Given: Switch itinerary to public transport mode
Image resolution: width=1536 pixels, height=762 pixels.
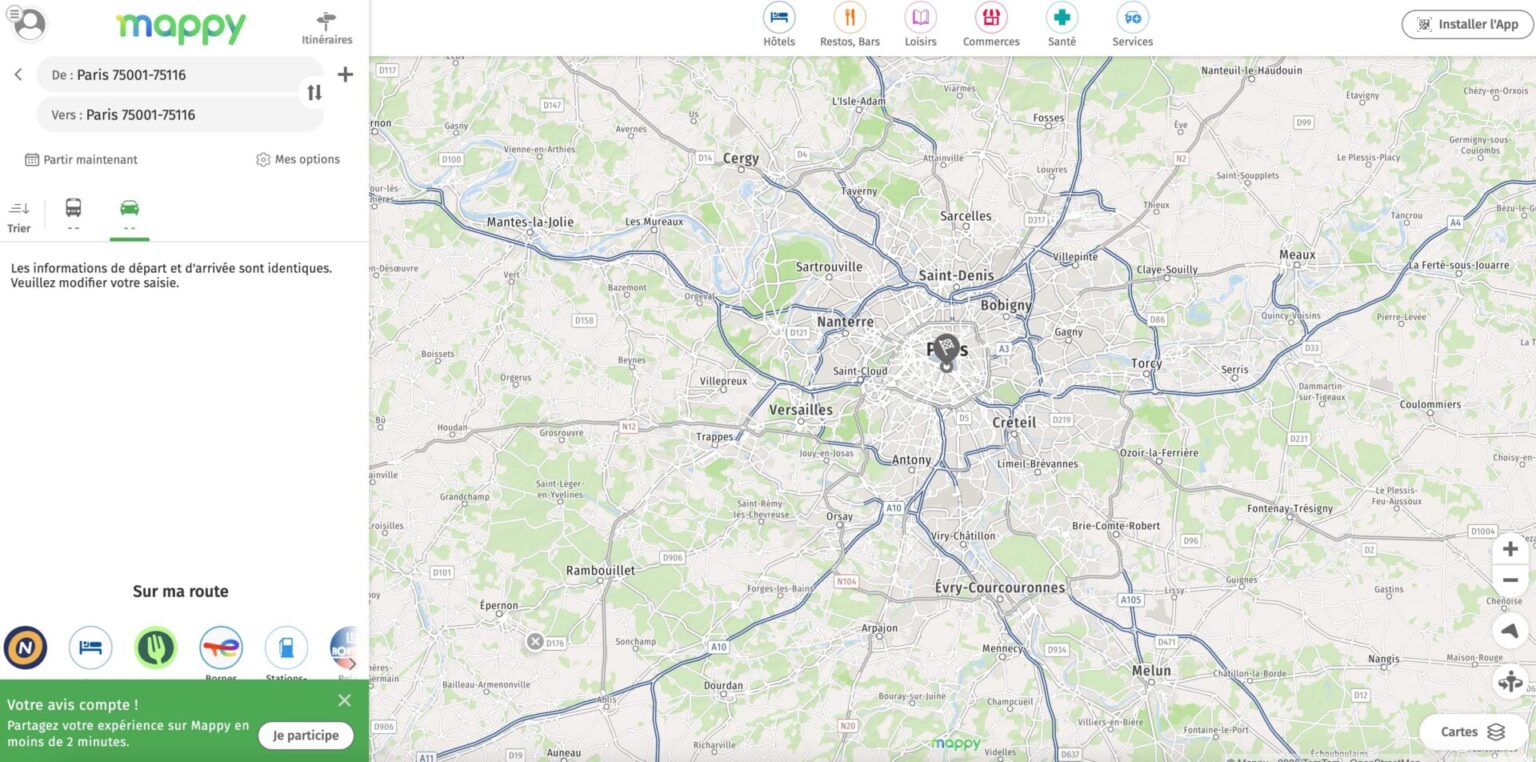Looking at the screenshot, I should tap(72, 209).
